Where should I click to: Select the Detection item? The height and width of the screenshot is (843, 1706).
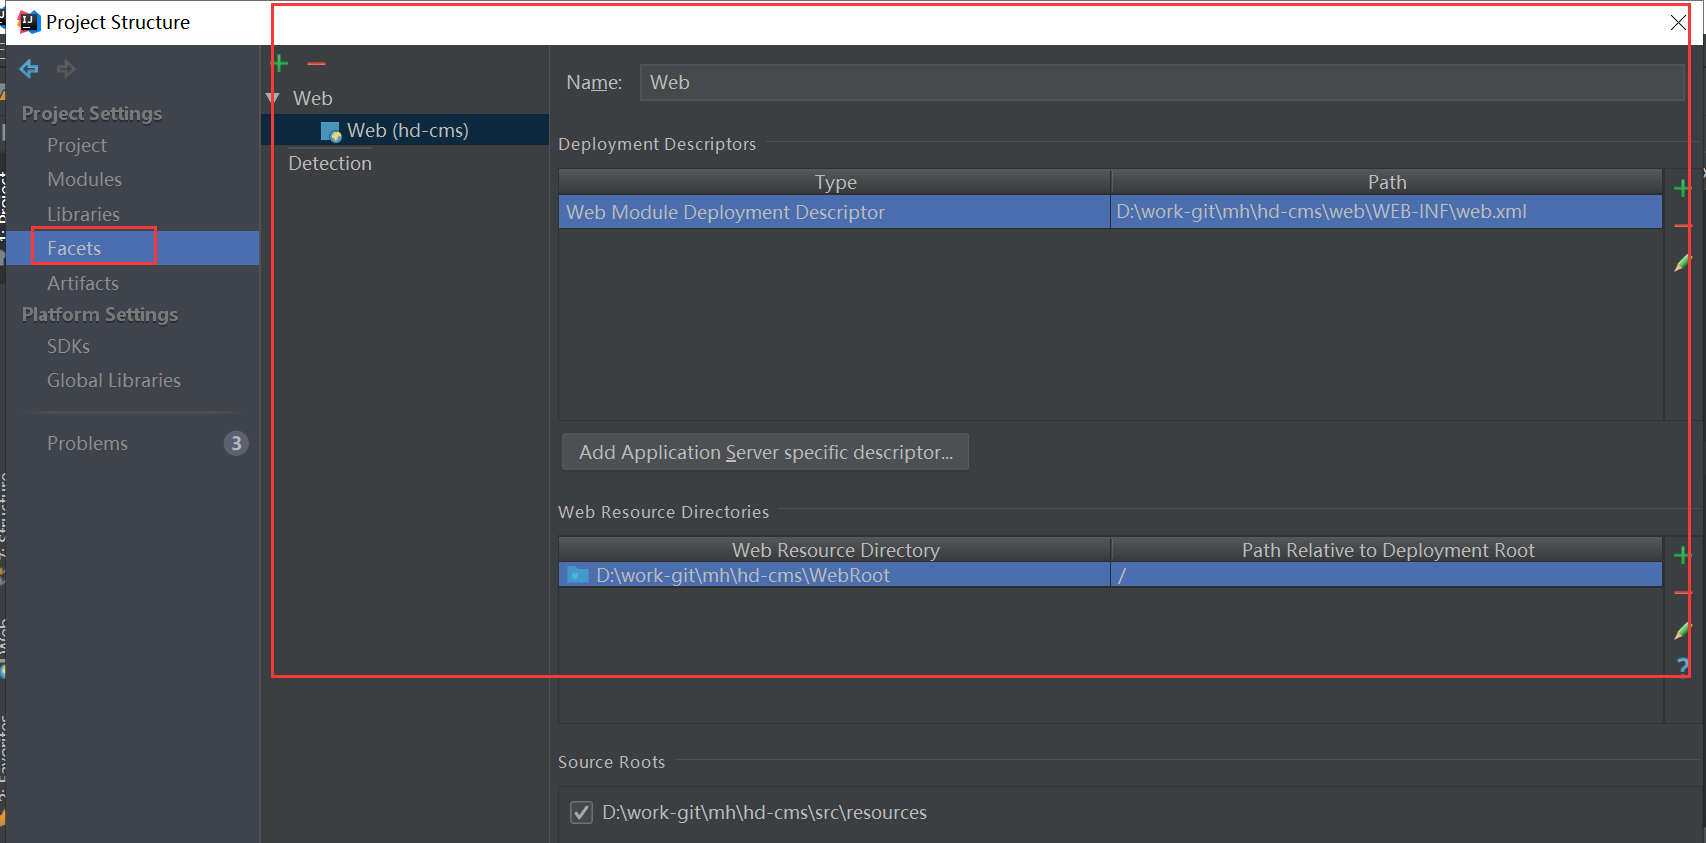click(x=330, y=163)
